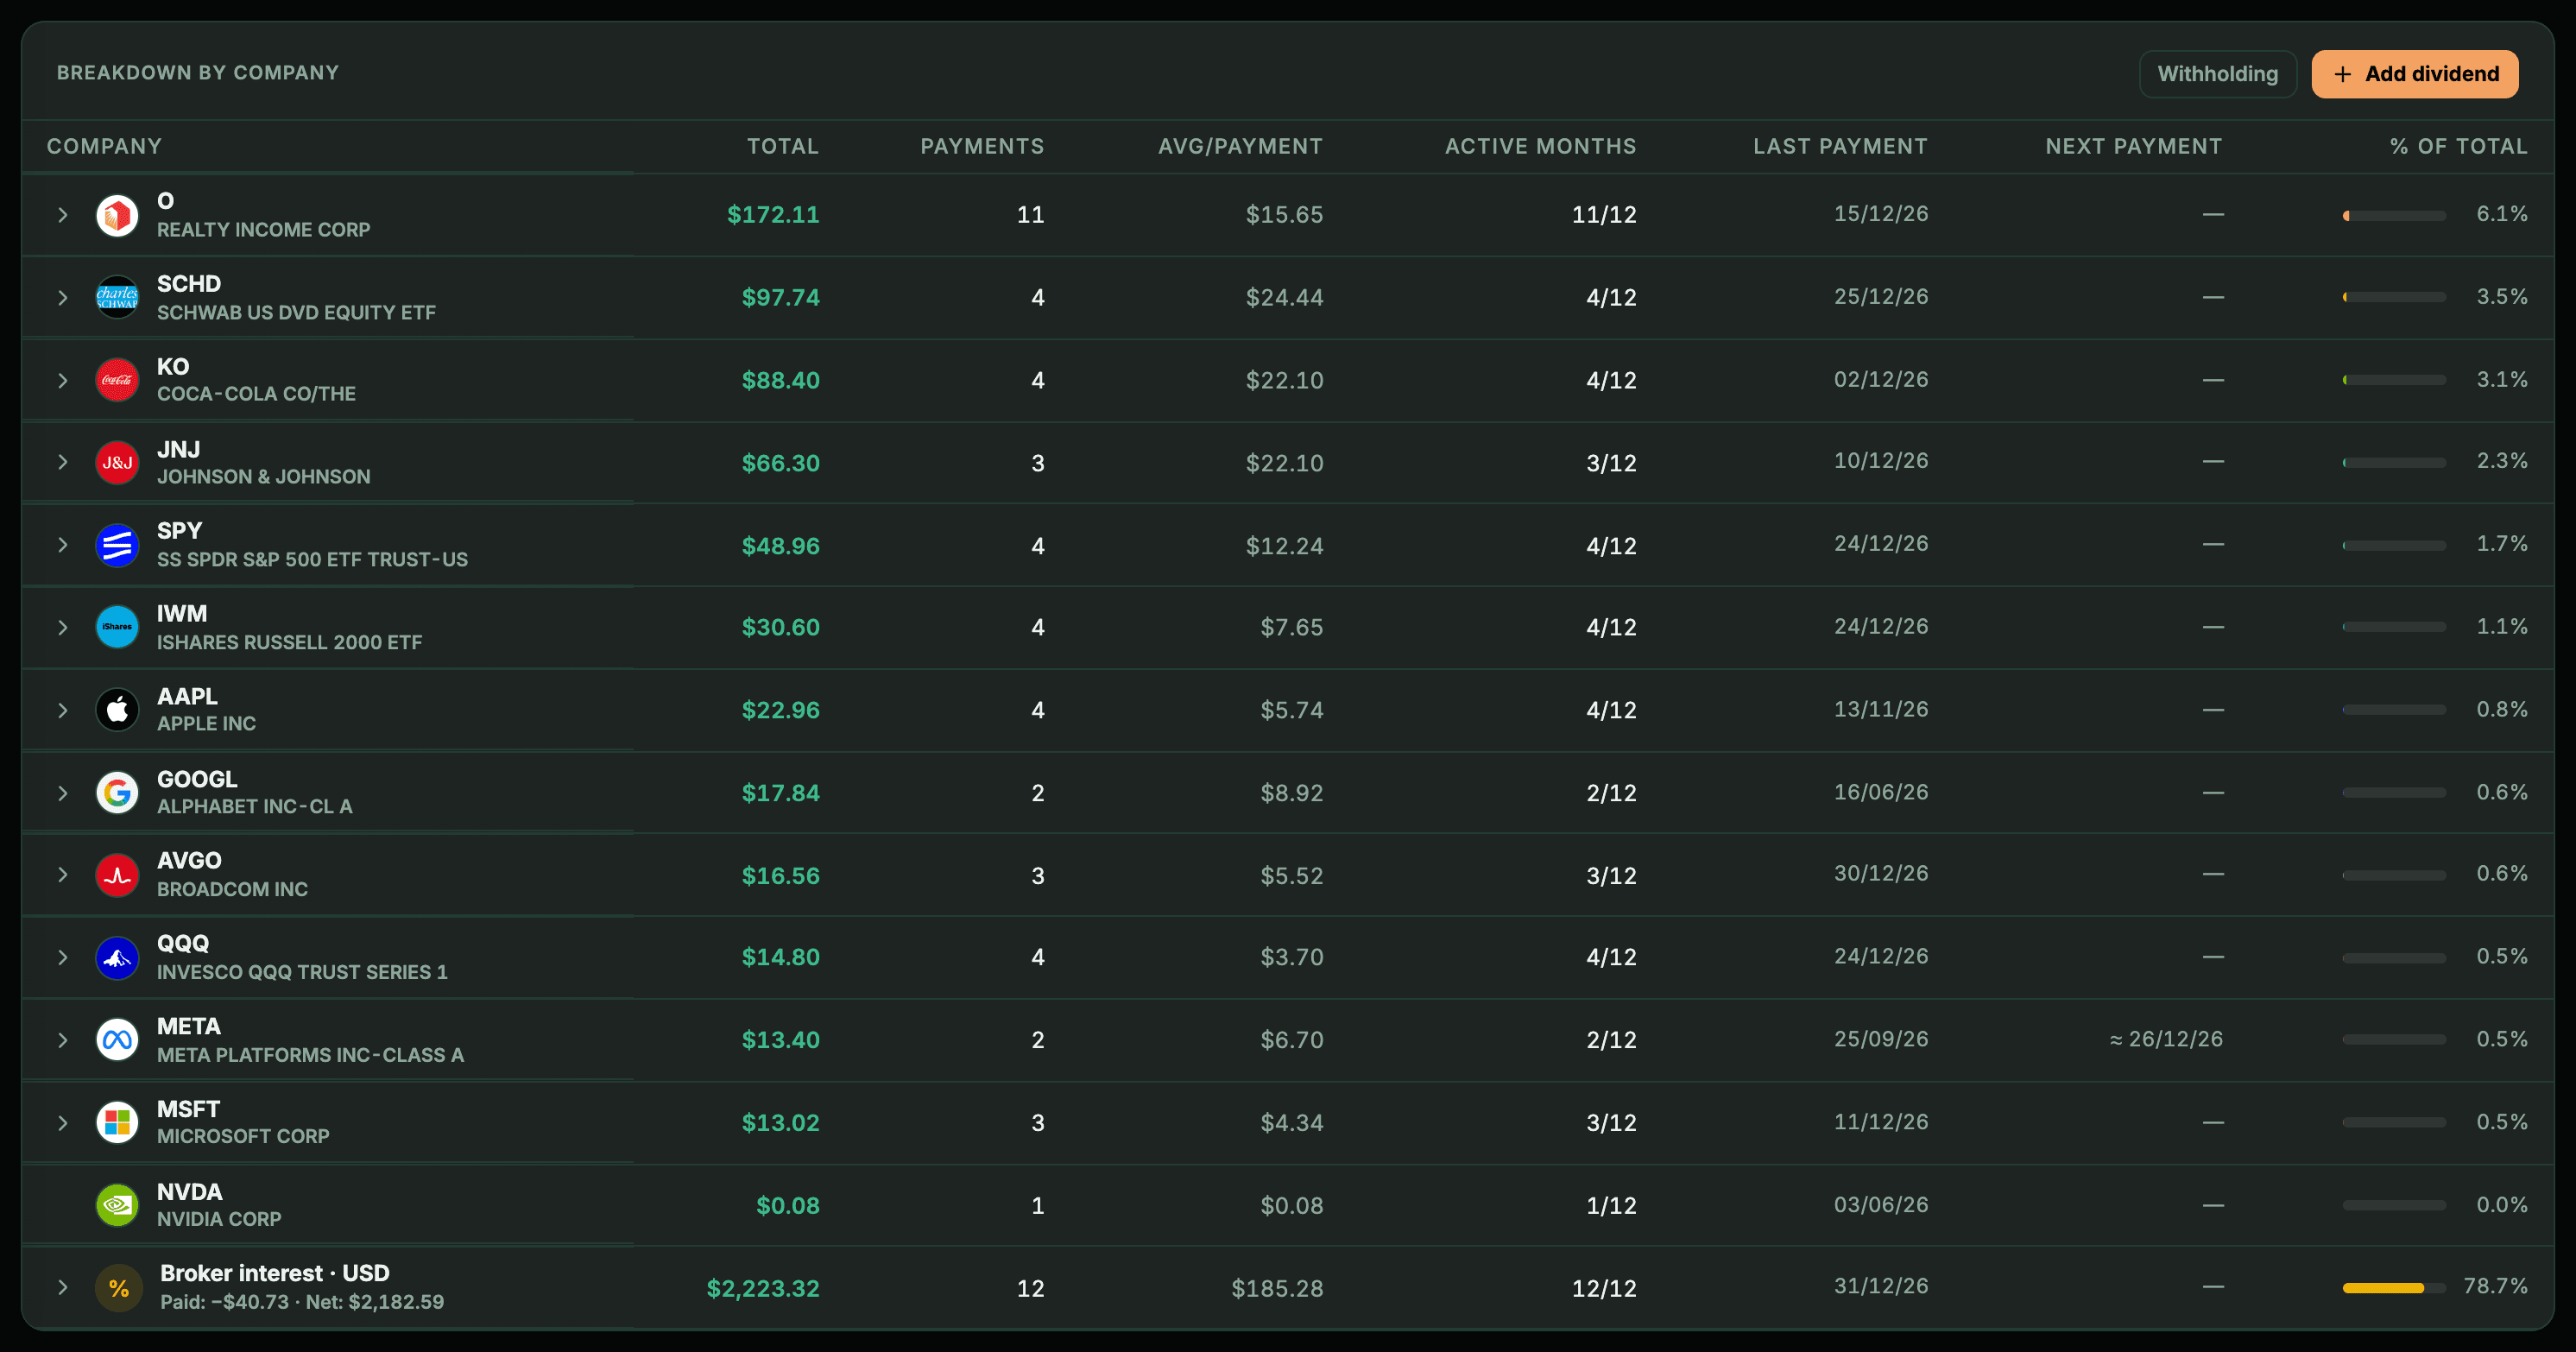Click the 'Paid: −$40.73 · Net: $2,182.59' line

[x=302, y=1302]
